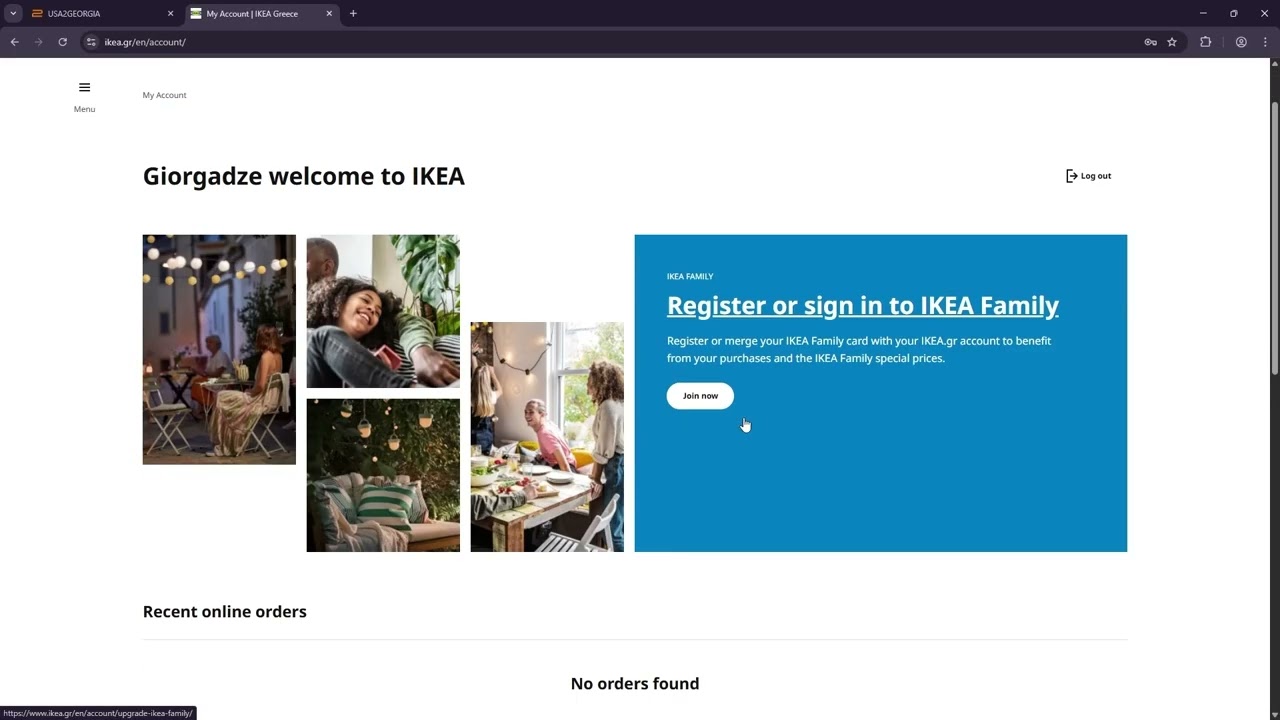Click the Log out button
Image resolution: width=1280 pixels, height=720 pixels.
coord(1088,176)
